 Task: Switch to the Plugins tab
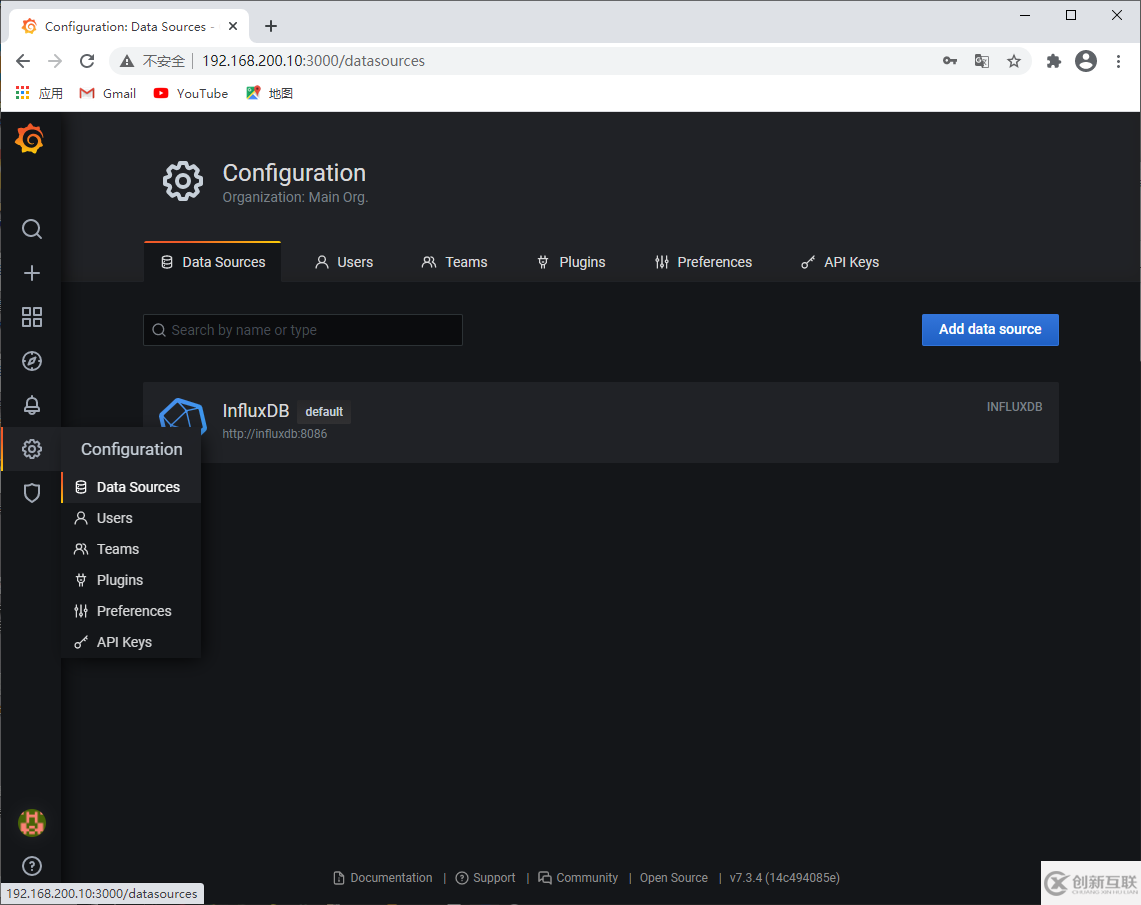[x=571, y=262]
